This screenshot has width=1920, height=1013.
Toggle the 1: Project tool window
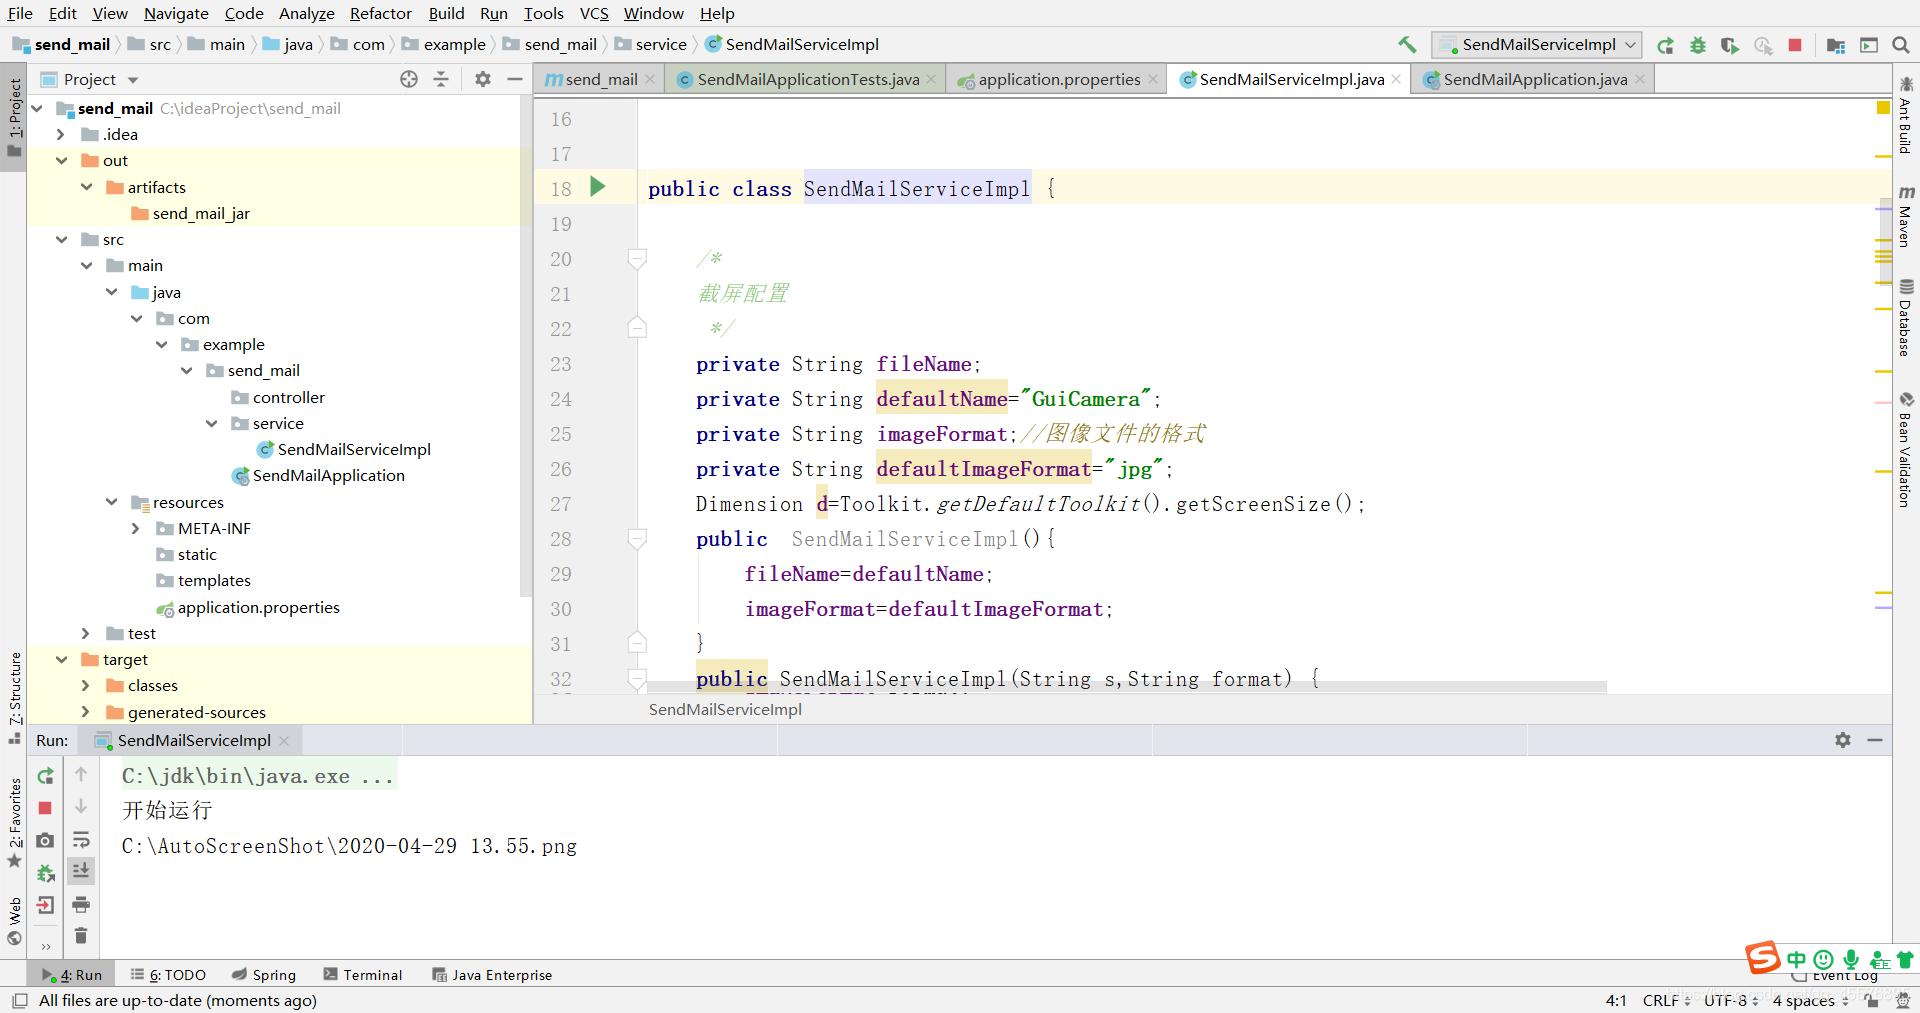click(x=14, y=116)
